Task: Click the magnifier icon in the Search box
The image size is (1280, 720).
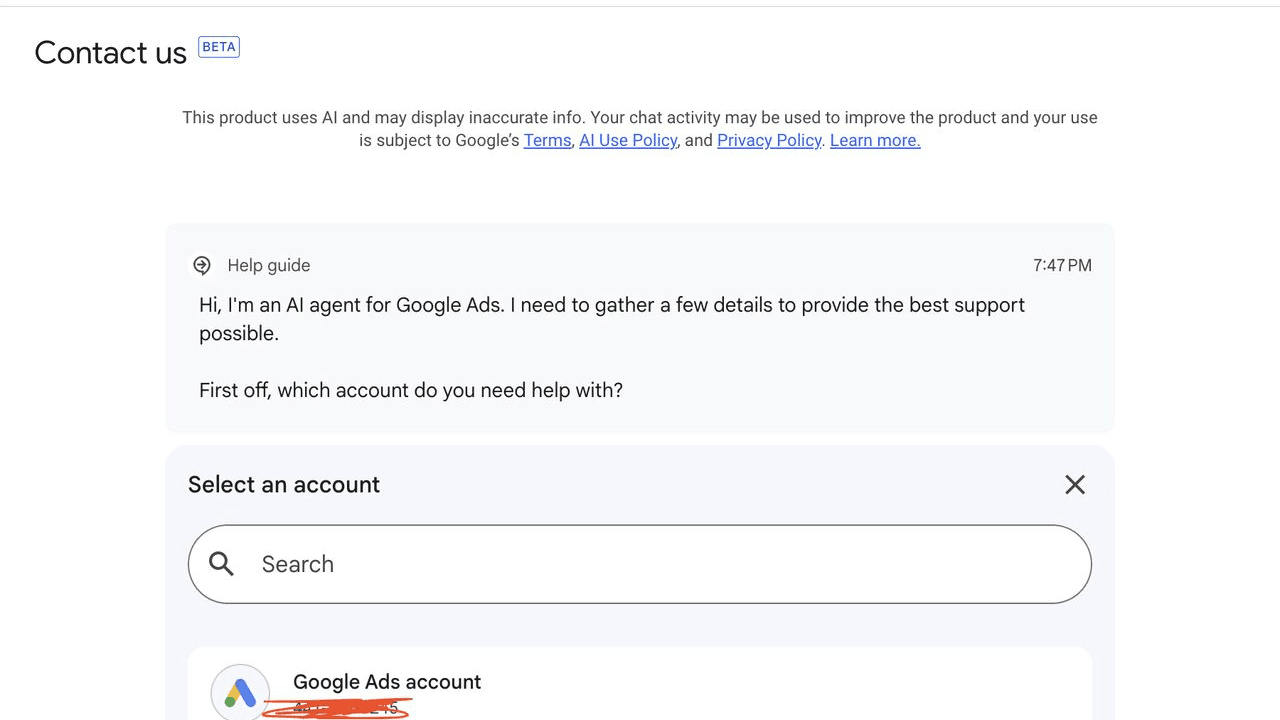Action: coord(222,564)
